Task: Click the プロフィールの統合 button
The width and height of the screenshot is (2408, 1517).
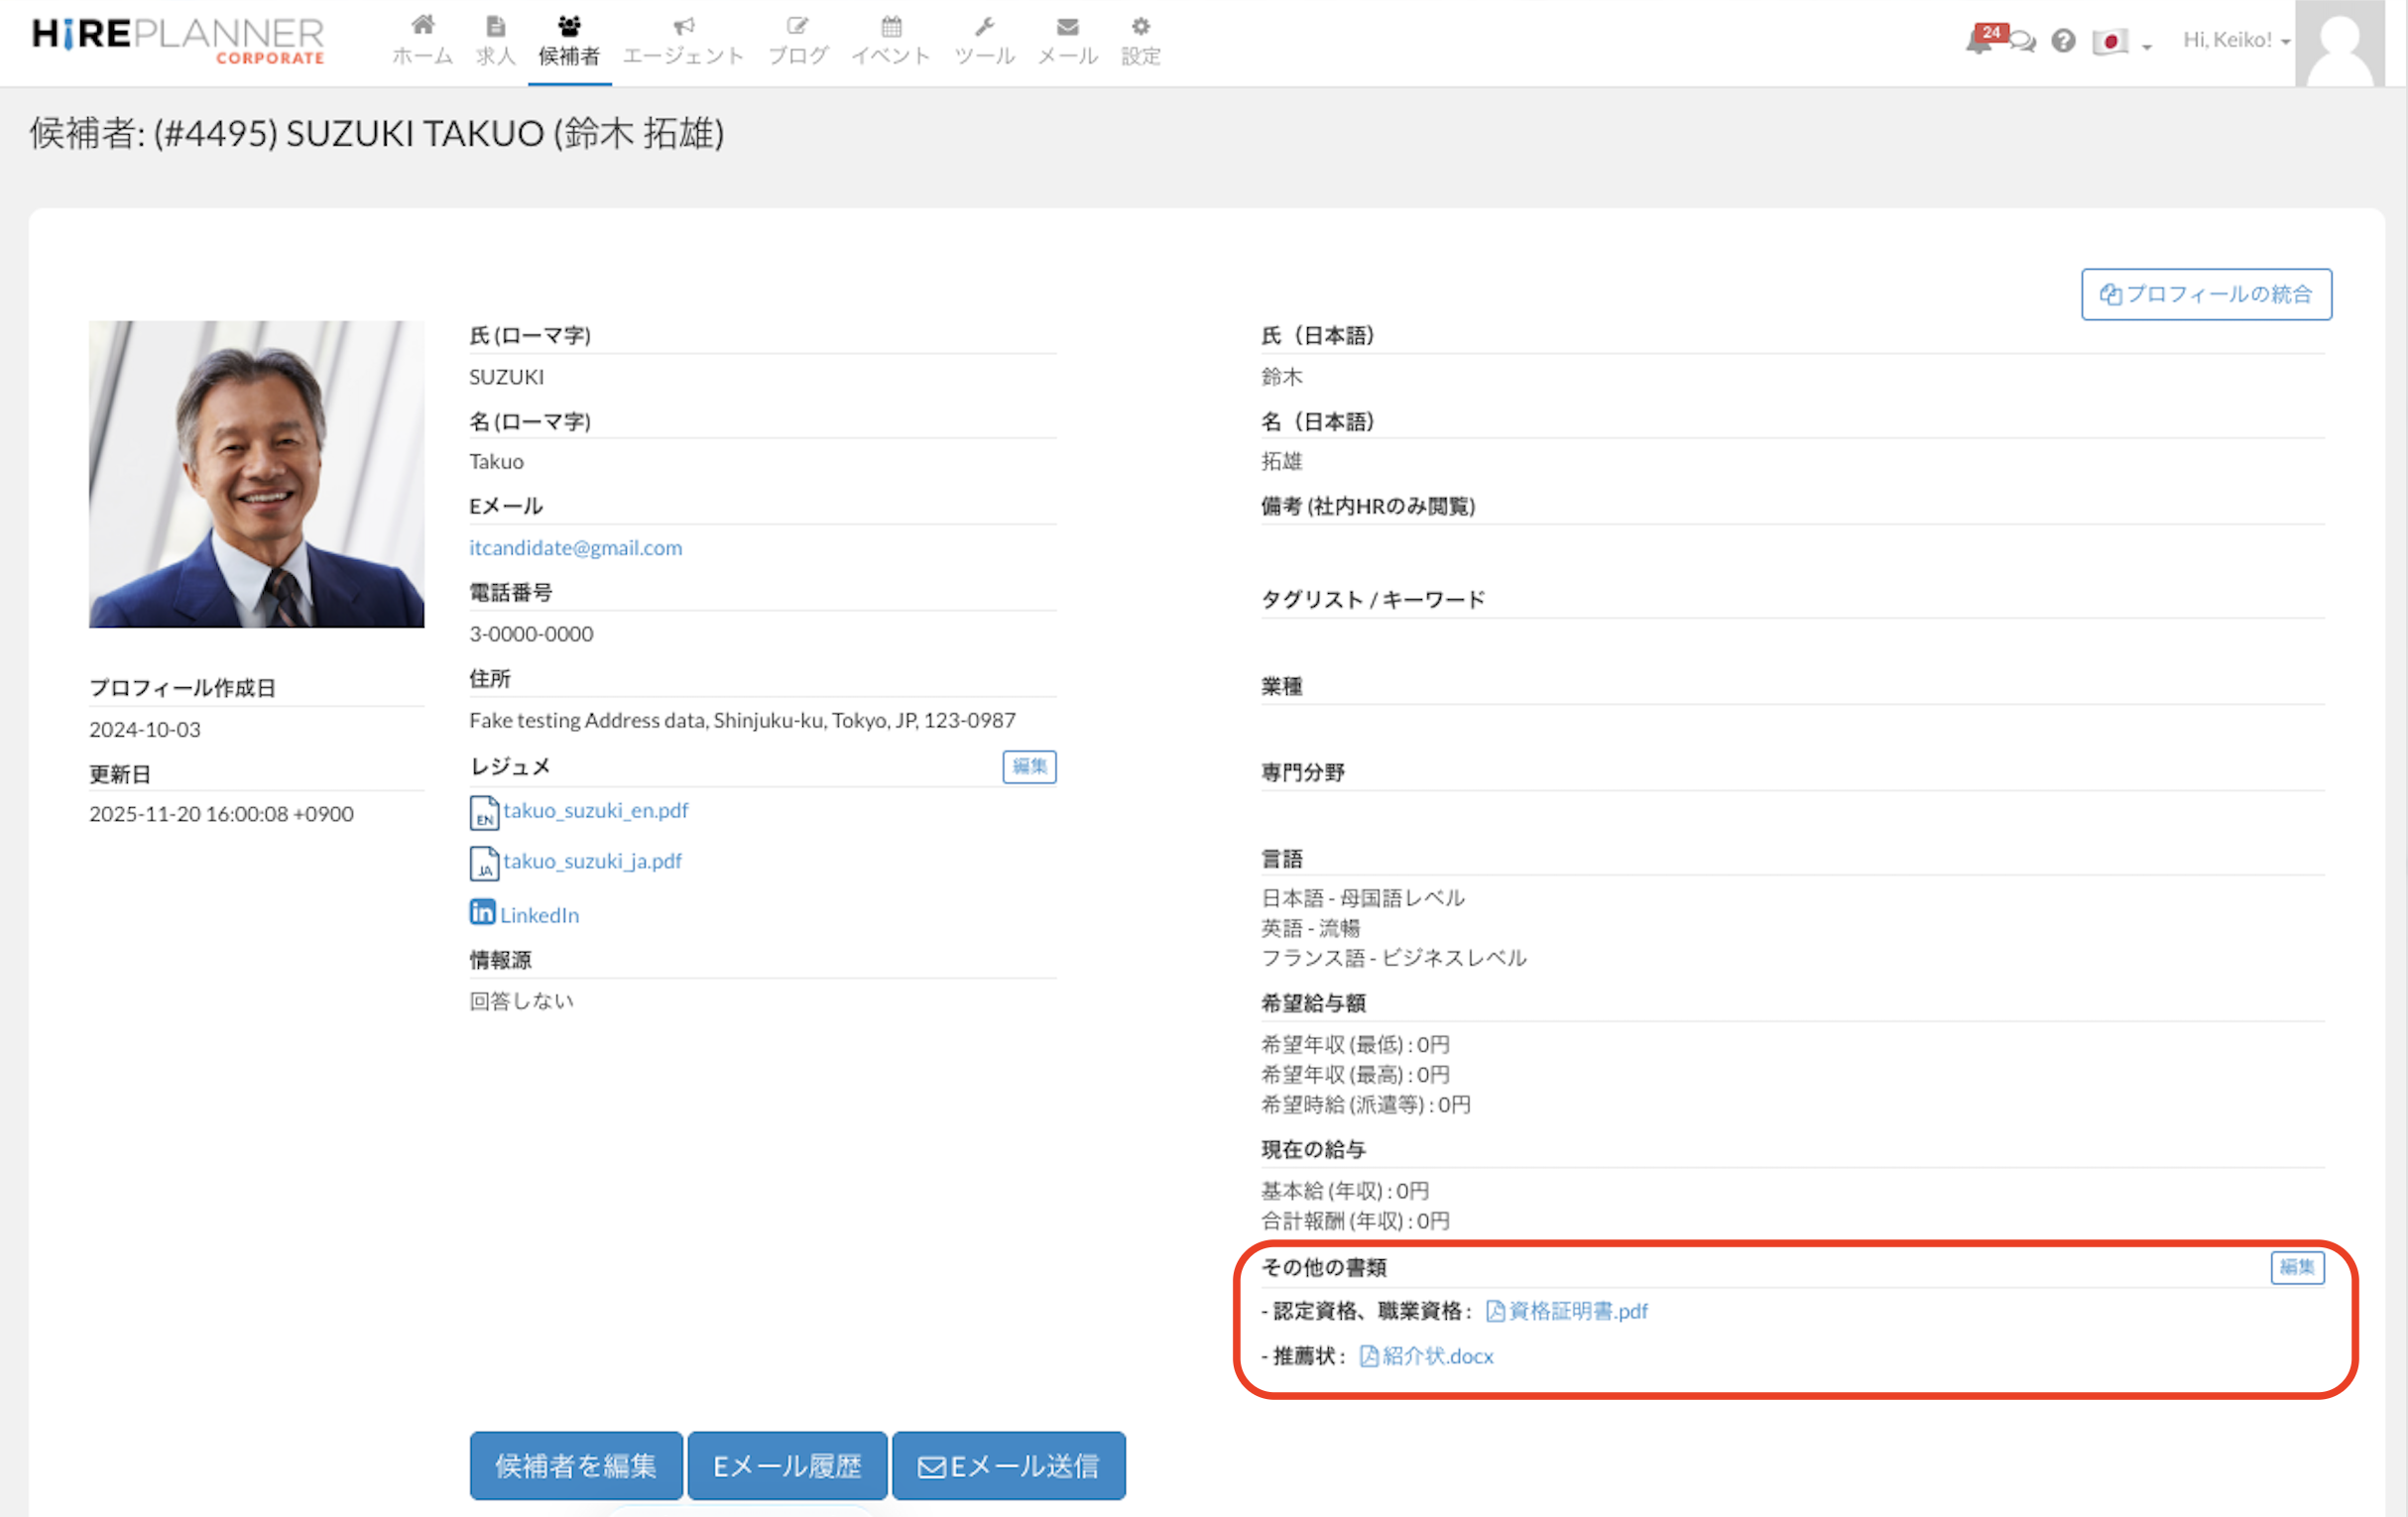Action: (2206, 294)
